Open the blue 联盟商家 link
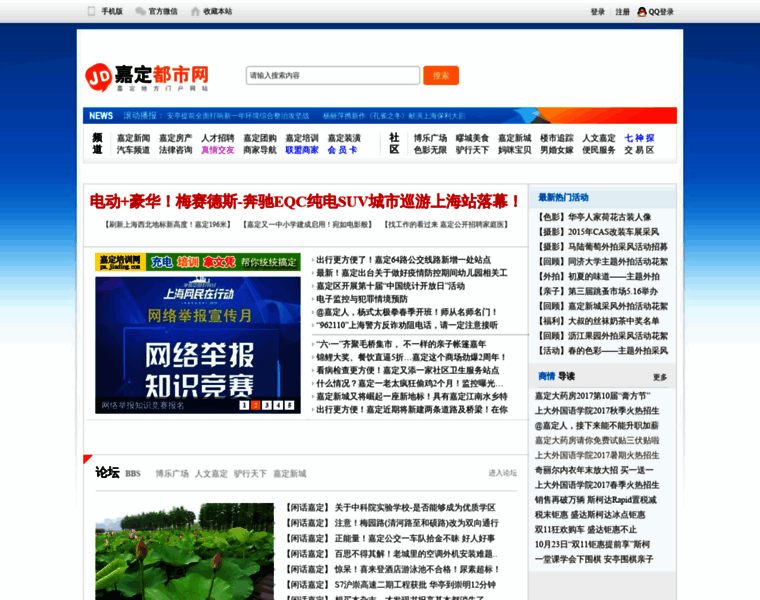The width and height of the screenshot is (760, 600). coord(302,150)
